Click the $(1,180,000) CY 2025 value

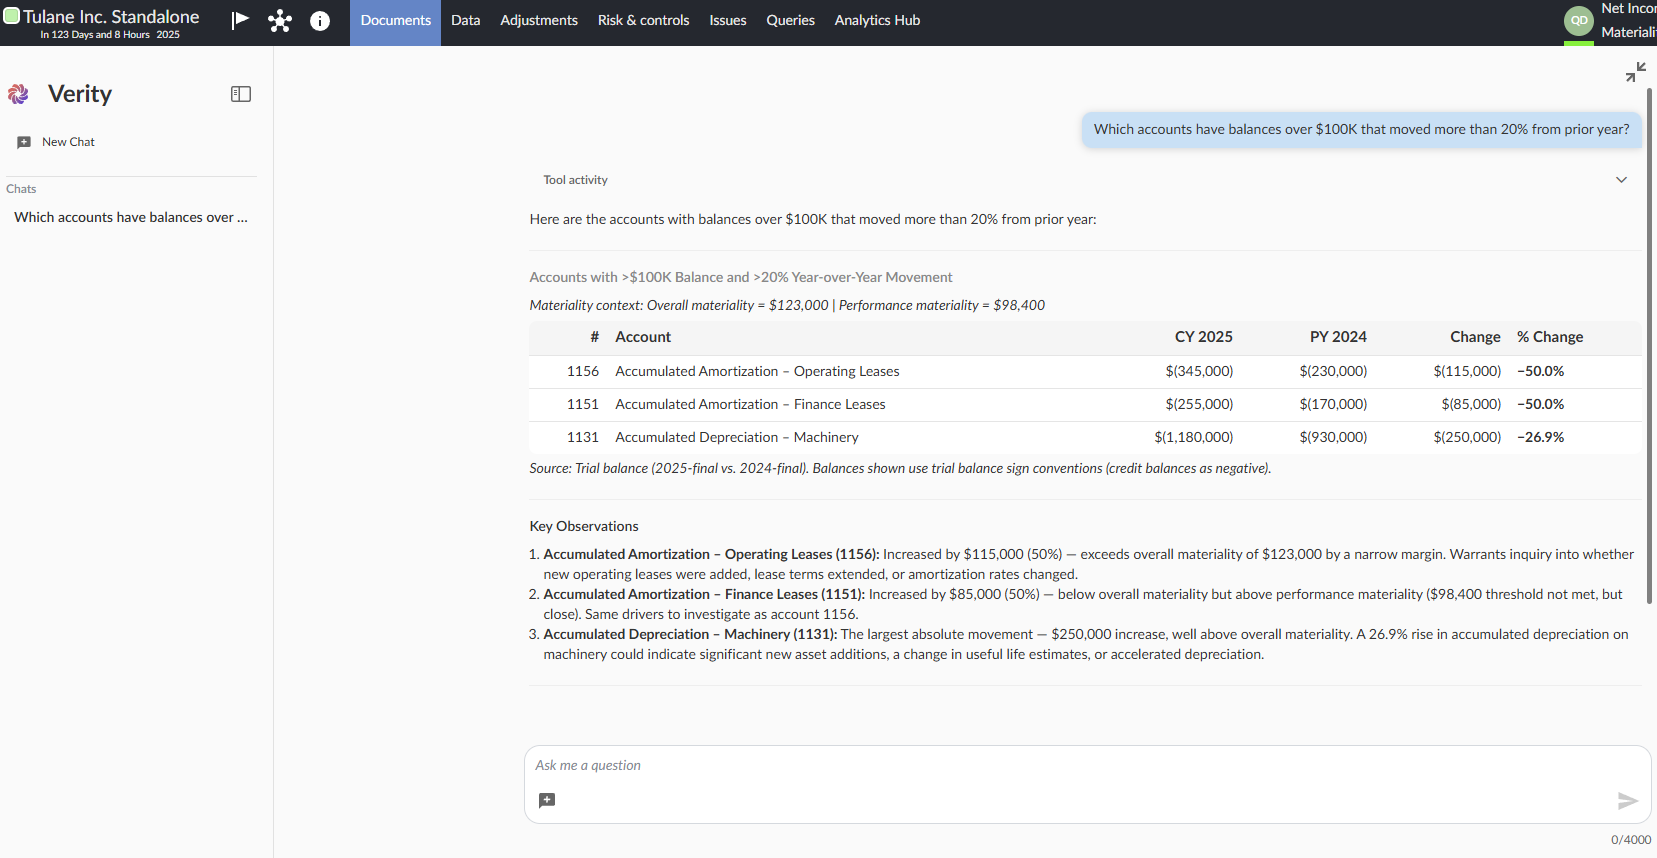1193,437
